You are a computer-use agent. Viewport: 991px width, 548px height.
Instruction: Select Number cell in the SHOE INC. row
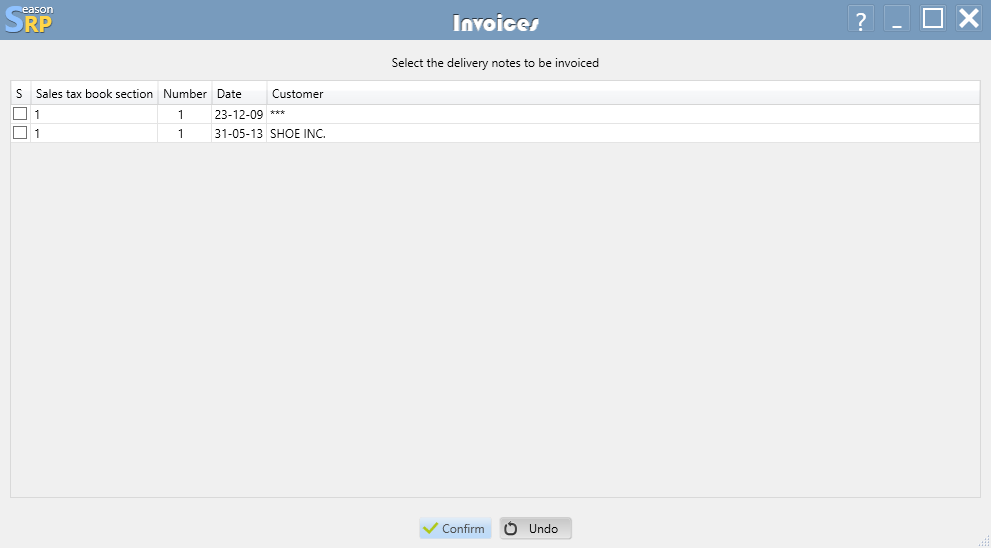point(185,133)
